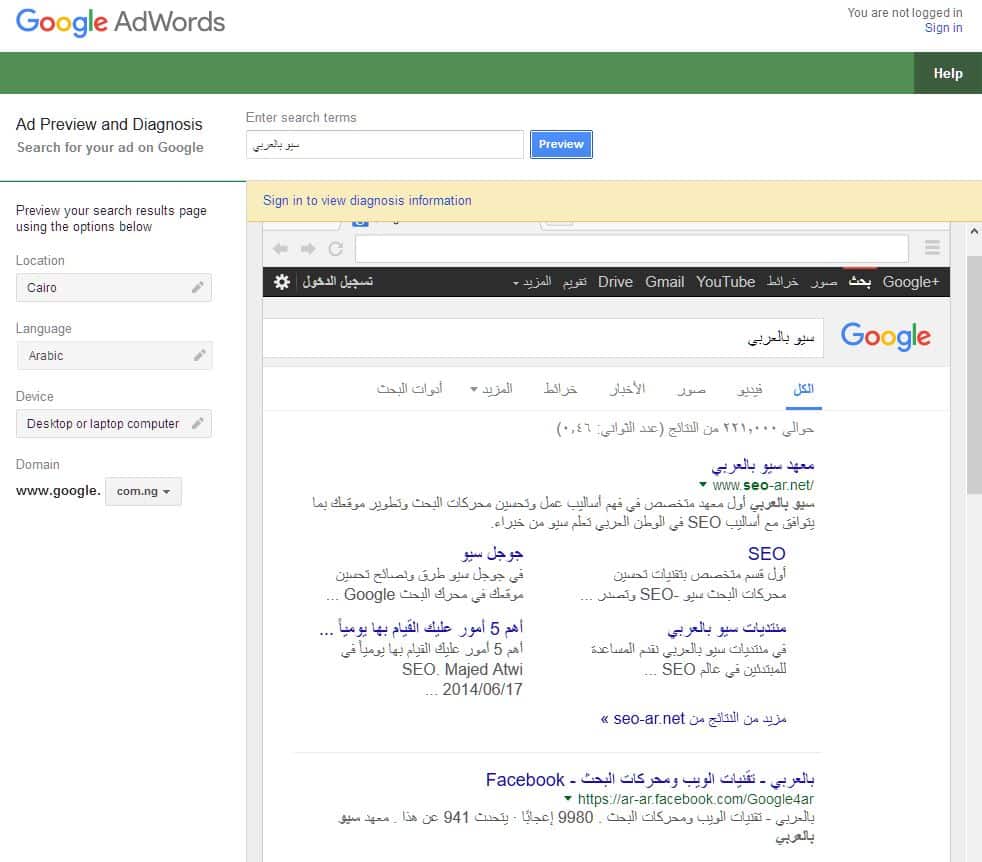Click green arrow beside www.seo-ar.net URL
The image size is (982, 862).
(703, 484)
